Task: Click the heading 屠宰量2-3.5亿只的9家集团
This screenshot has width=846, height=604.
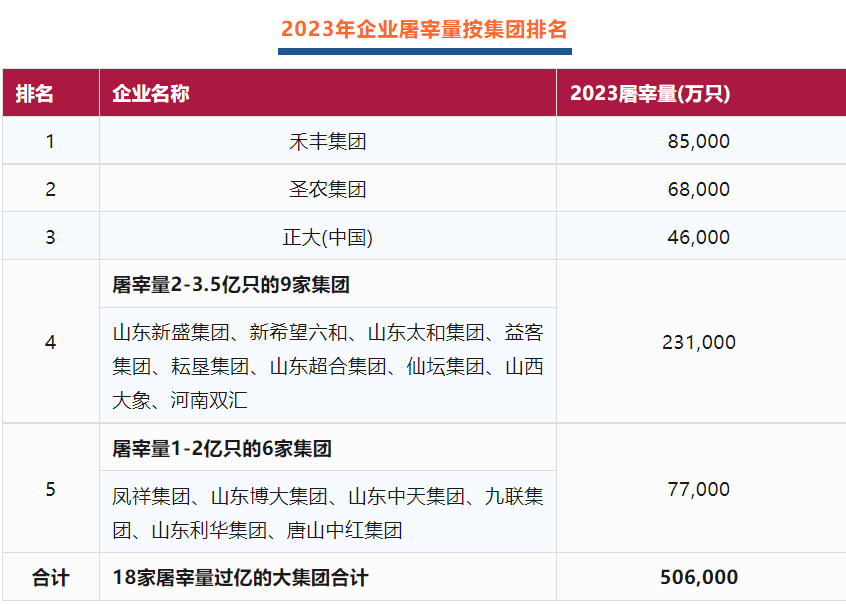Action: 231,284
